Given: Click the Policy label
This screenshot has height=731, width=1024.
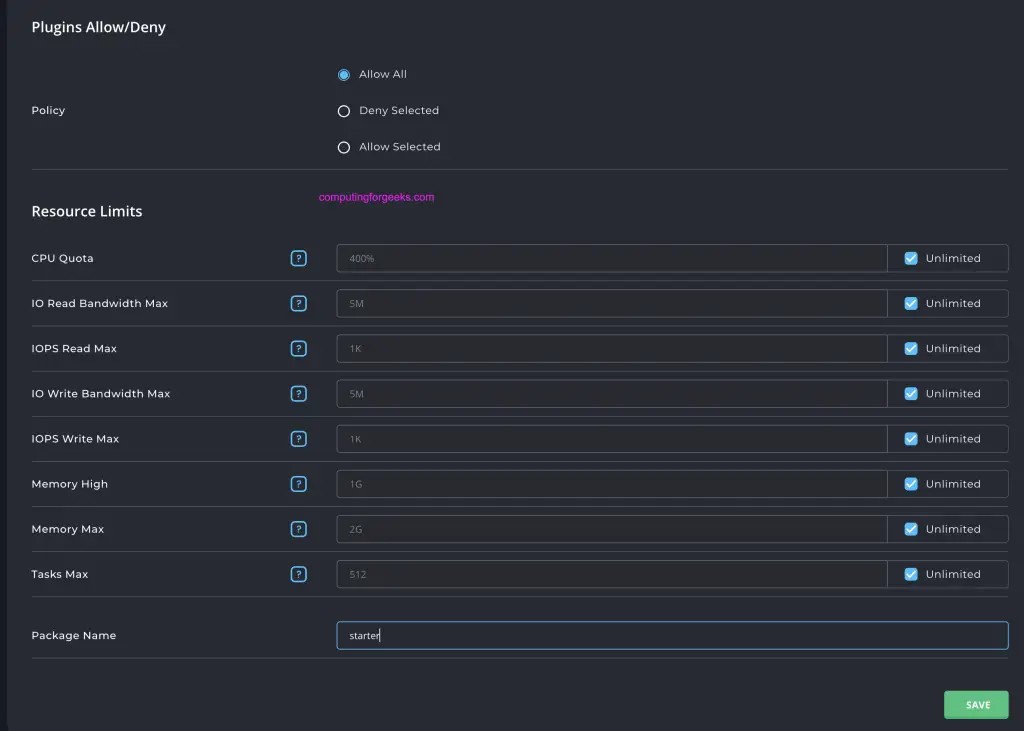Looking at the screenshot, I should [x=48, y=110].
